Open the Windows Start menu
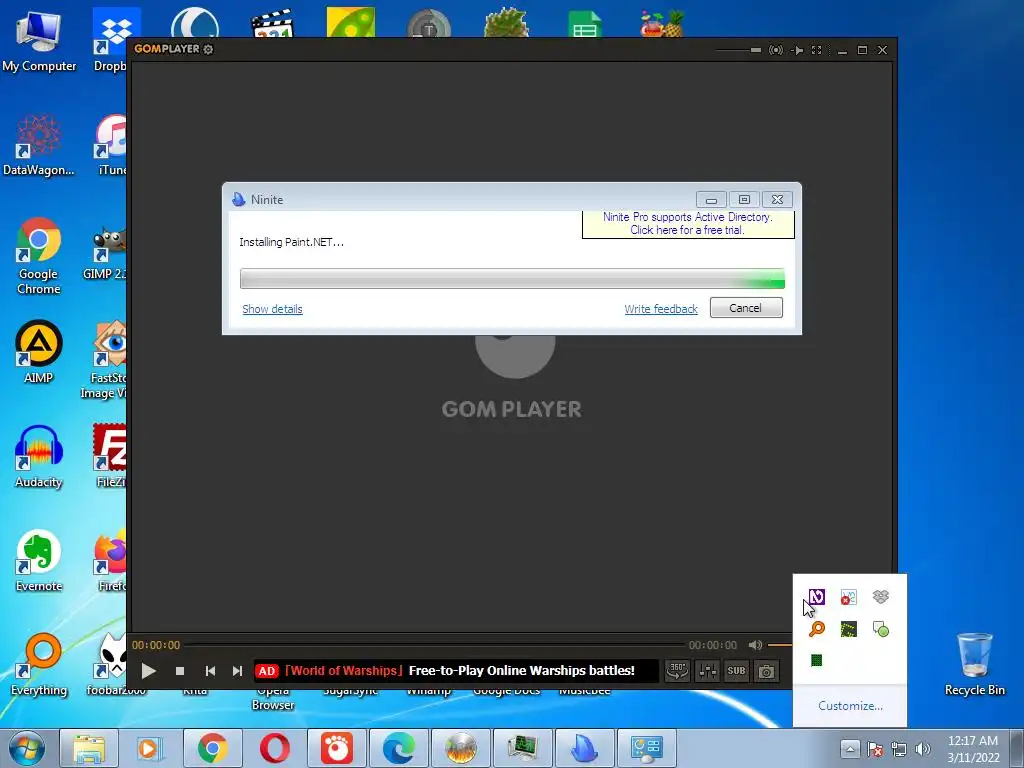This screenshot has height=768, width=1024. [x=27, y=748]
